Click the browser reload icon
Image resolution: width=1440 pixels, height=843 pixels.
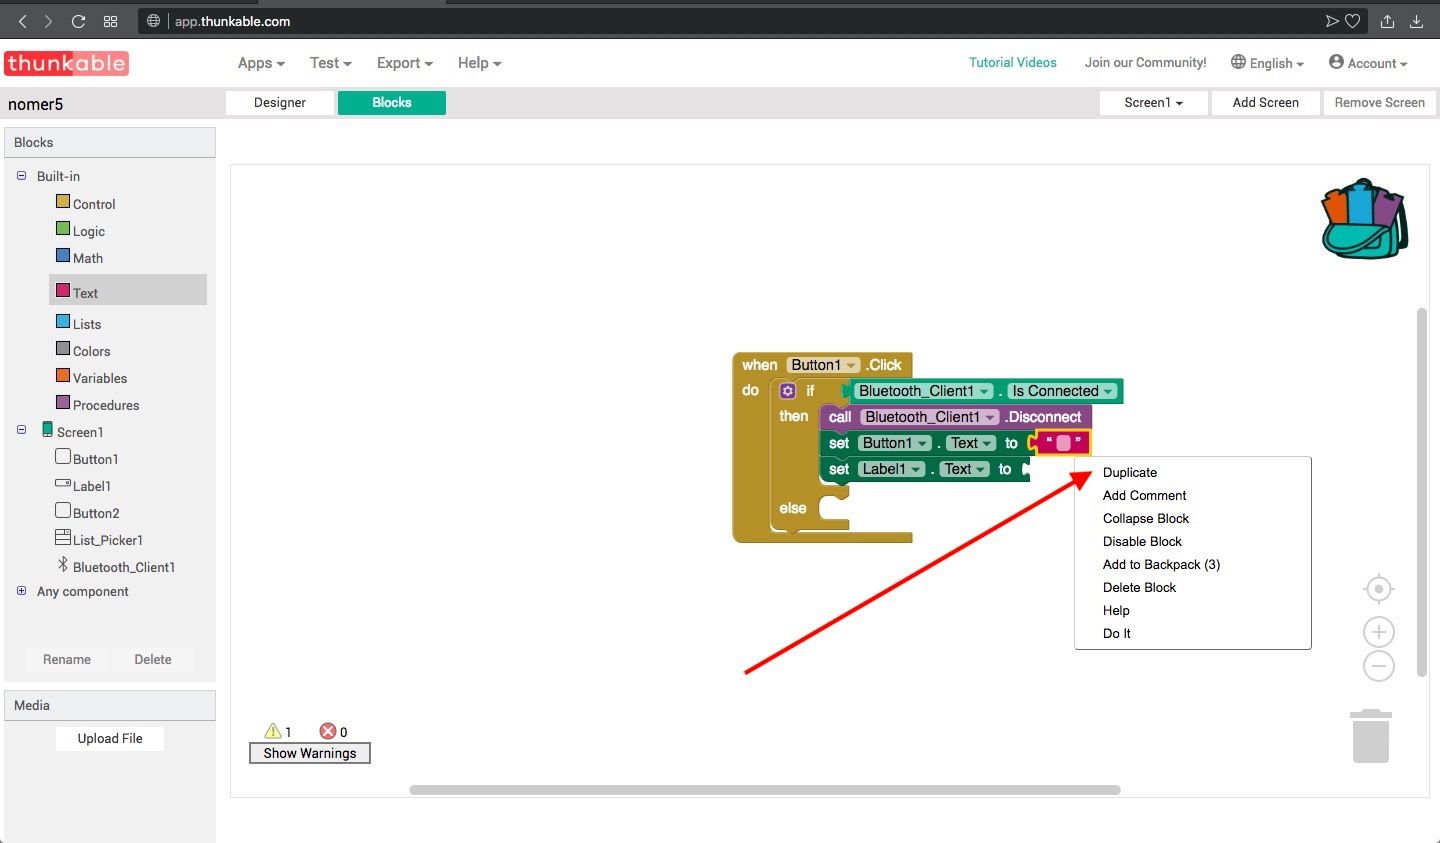pos(78,21)
